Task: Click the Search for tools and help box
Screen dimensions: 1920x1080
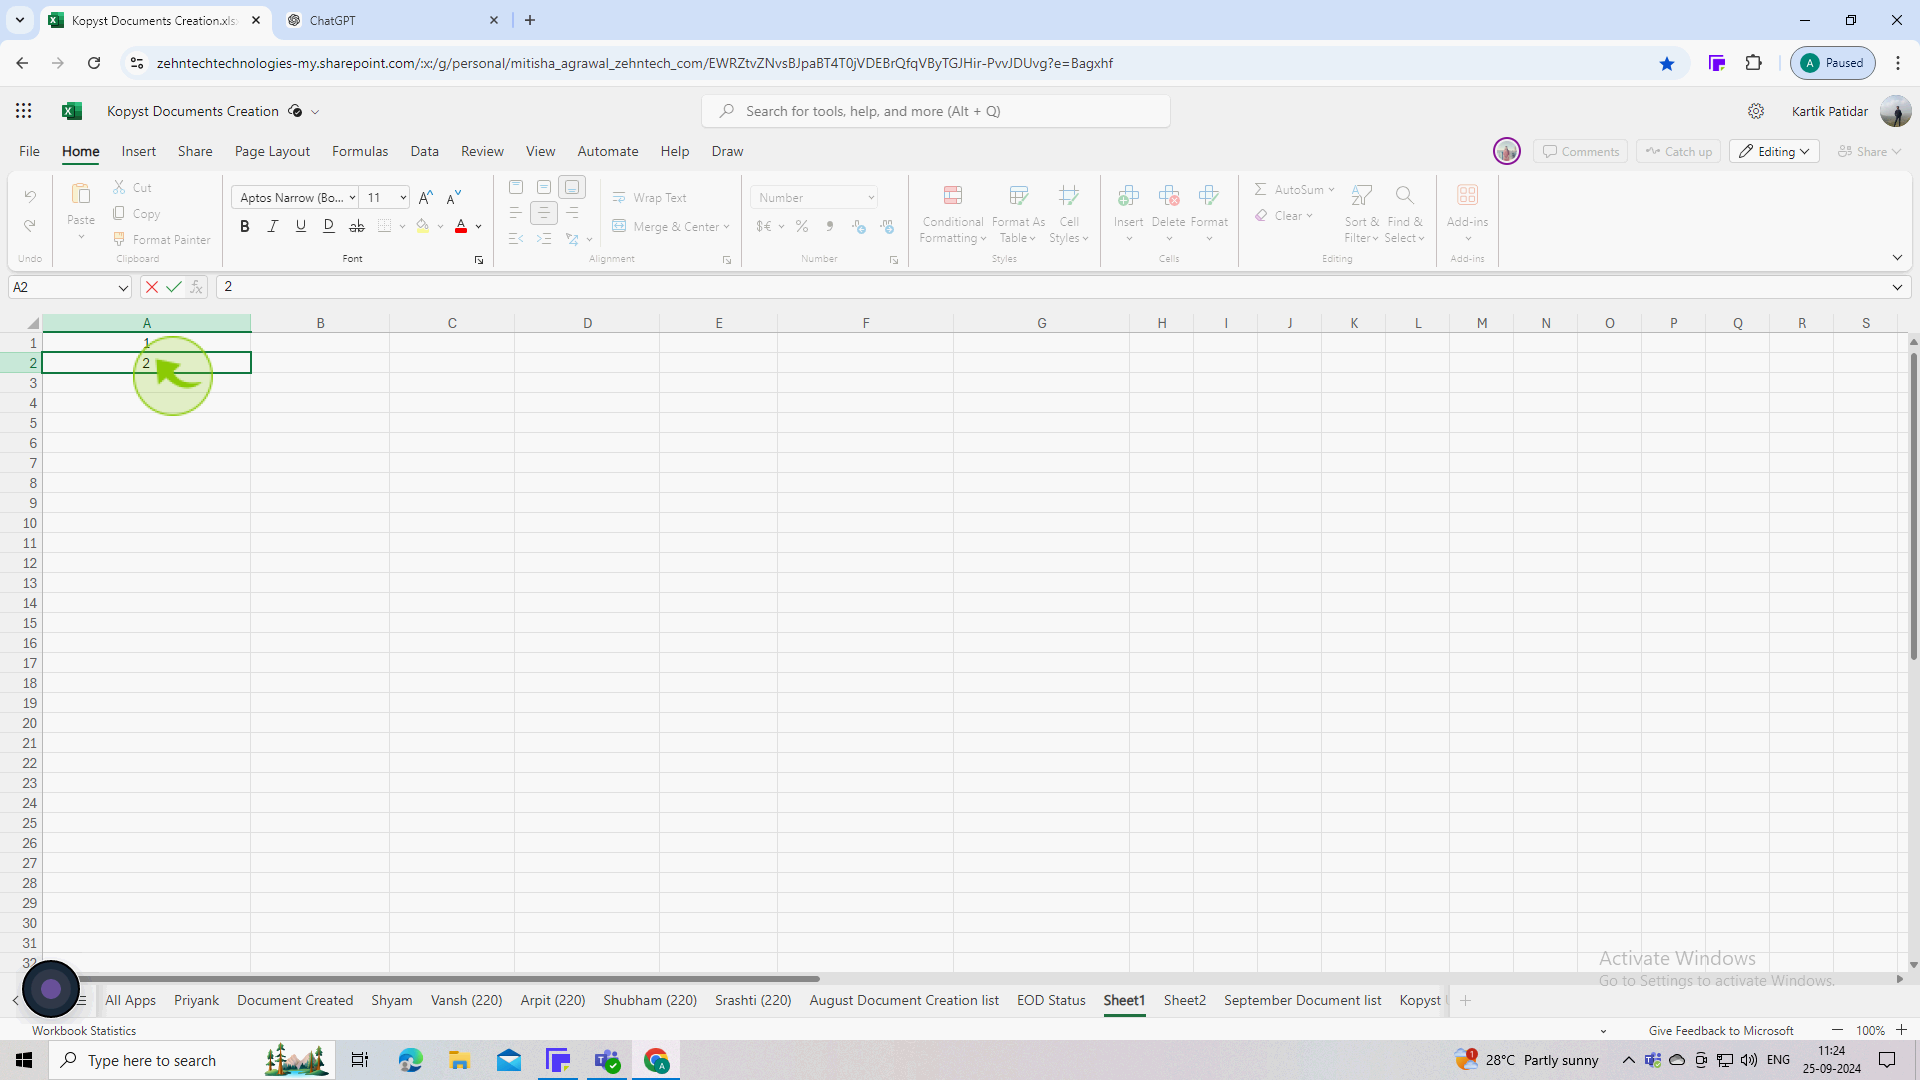Action: pyautogui.click(x=936, y=111)
